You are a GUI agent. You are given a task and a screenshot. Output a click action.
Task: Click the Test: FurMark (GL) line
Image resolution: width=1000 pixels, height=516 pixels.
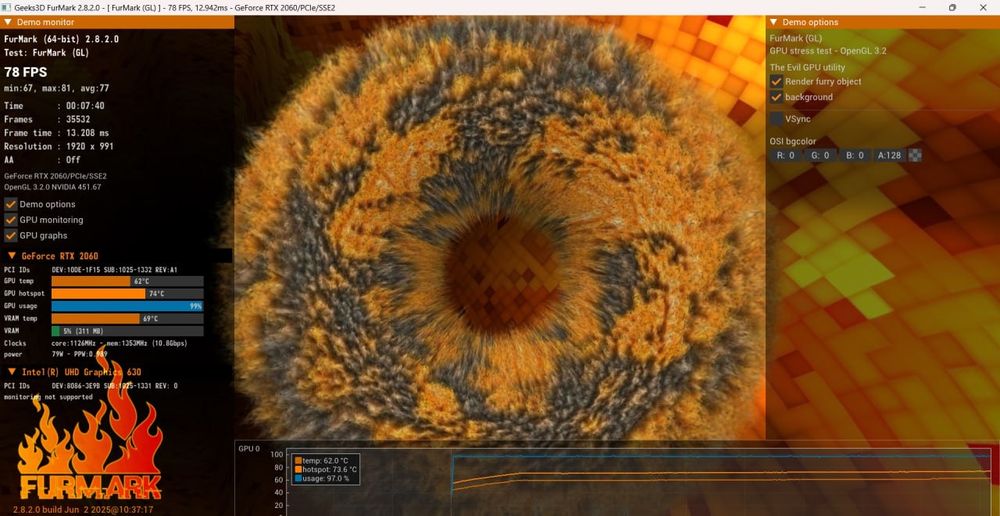(x=49, y=52)
